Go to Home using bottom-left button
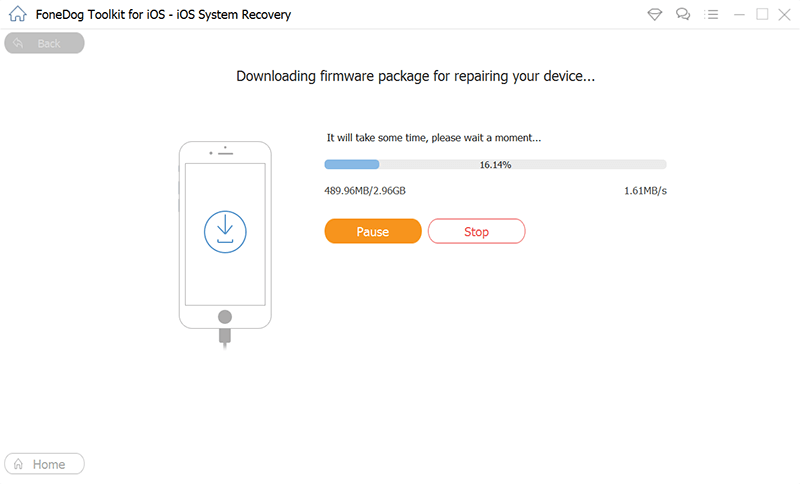Screen dimensions: 800x484 [x=45, y=464]
